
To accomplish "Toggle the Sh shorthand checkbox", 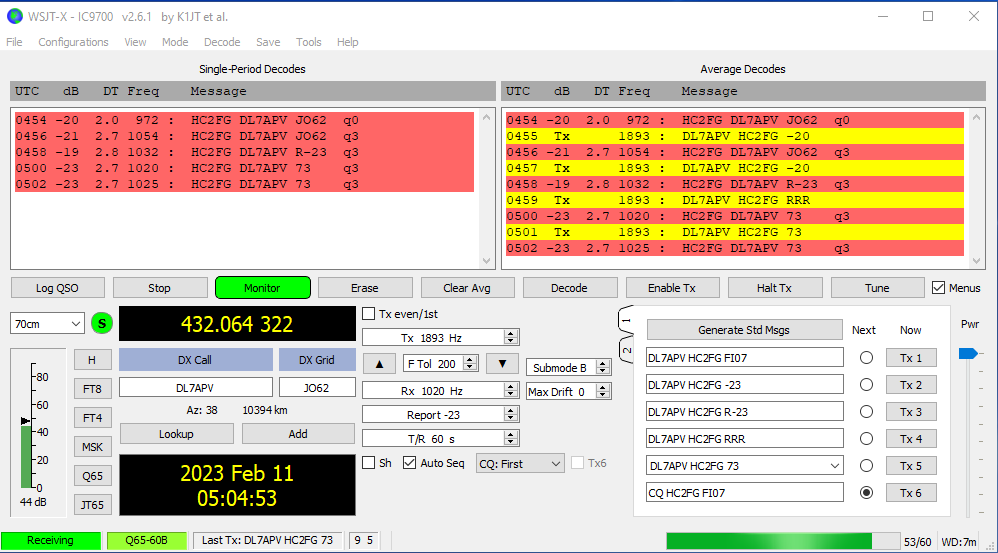I will point(369,463).
